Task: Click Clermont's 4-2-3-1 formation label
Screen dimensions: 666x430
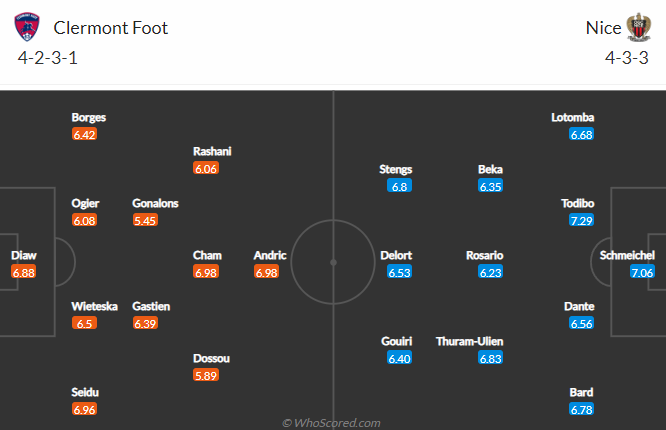Action: [48, 58]
